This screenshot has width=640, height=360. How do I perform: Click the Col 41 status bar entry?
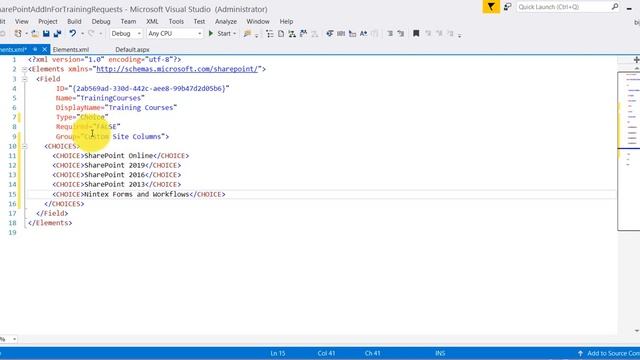326,353
